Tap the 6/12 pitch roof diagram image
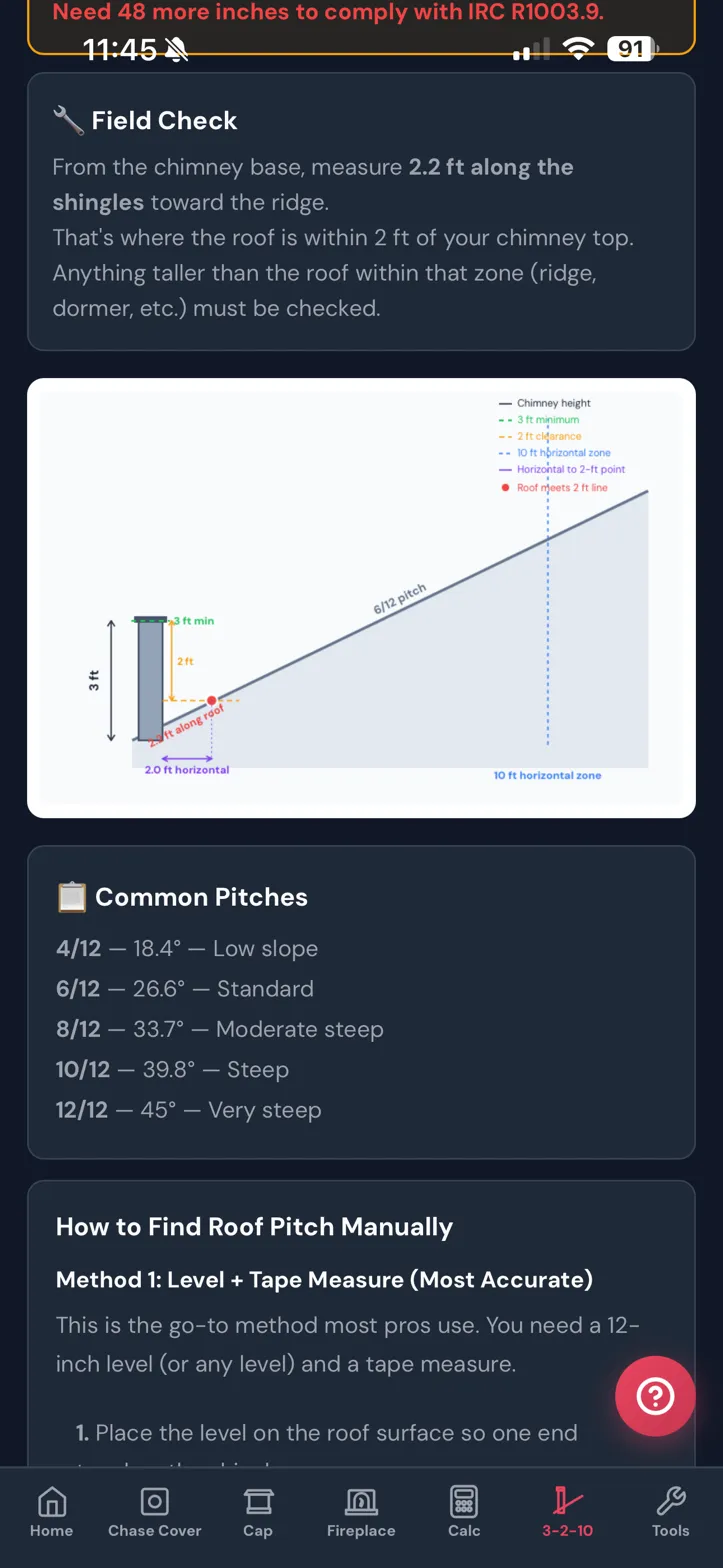The width and height of the screenshot is (723, 1568). tap(361, 595)
